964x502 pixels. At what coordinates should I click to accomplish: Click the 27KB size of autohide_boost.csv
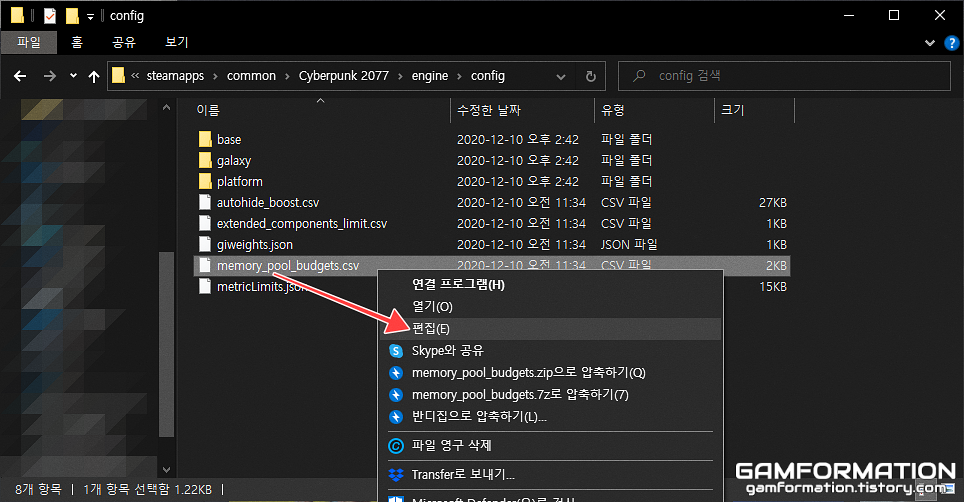772,203
